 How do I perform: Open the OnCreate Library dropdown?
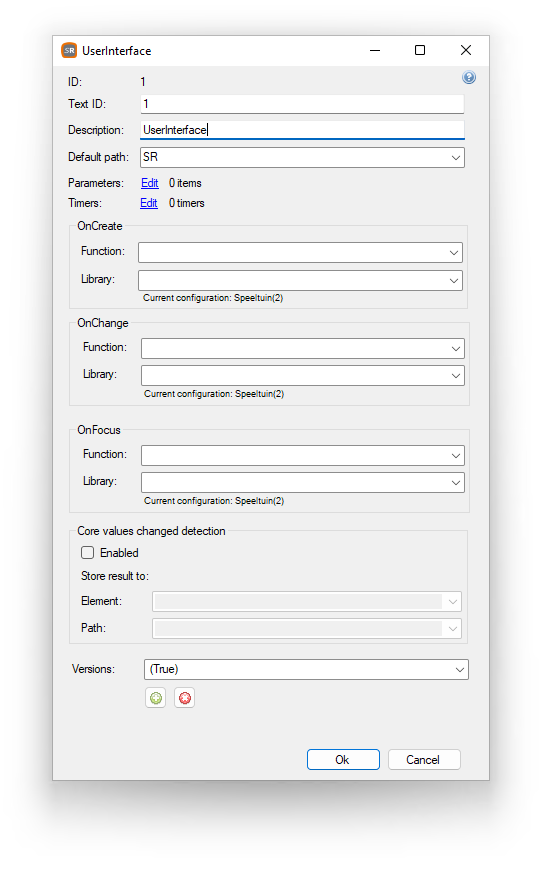coord(300,280)
